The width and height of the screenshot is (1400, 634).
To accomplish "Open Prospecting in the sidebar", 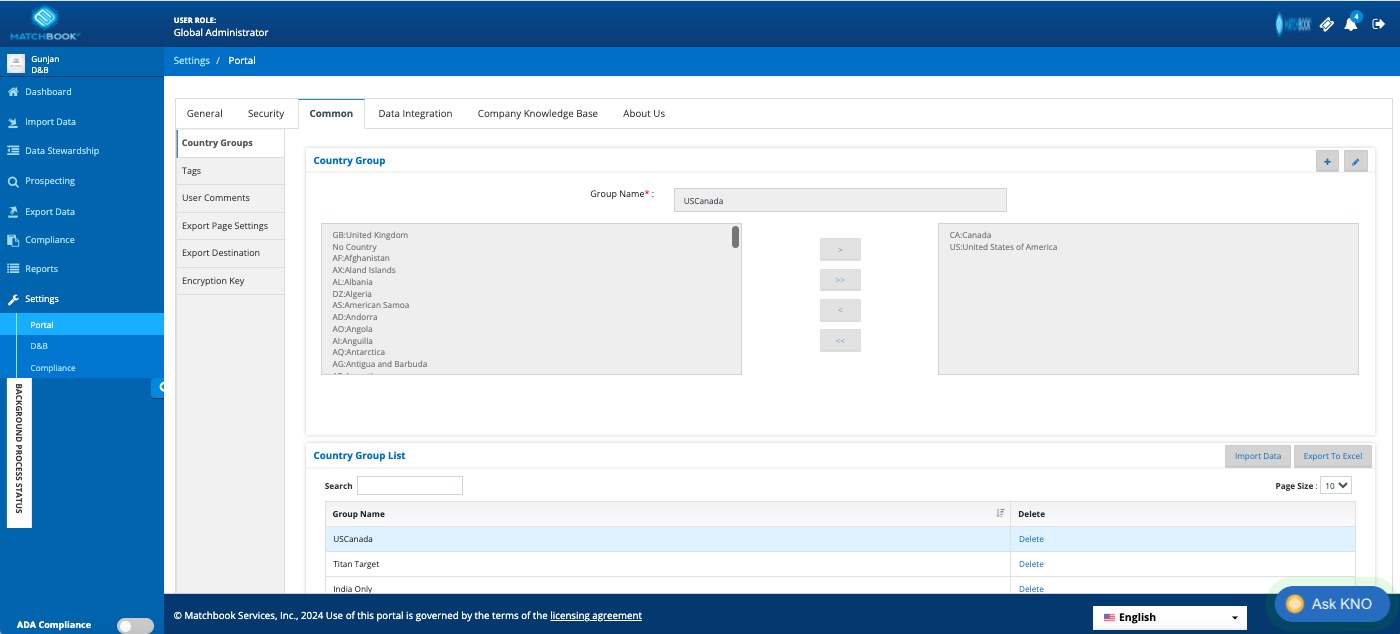I will (50, 181).
